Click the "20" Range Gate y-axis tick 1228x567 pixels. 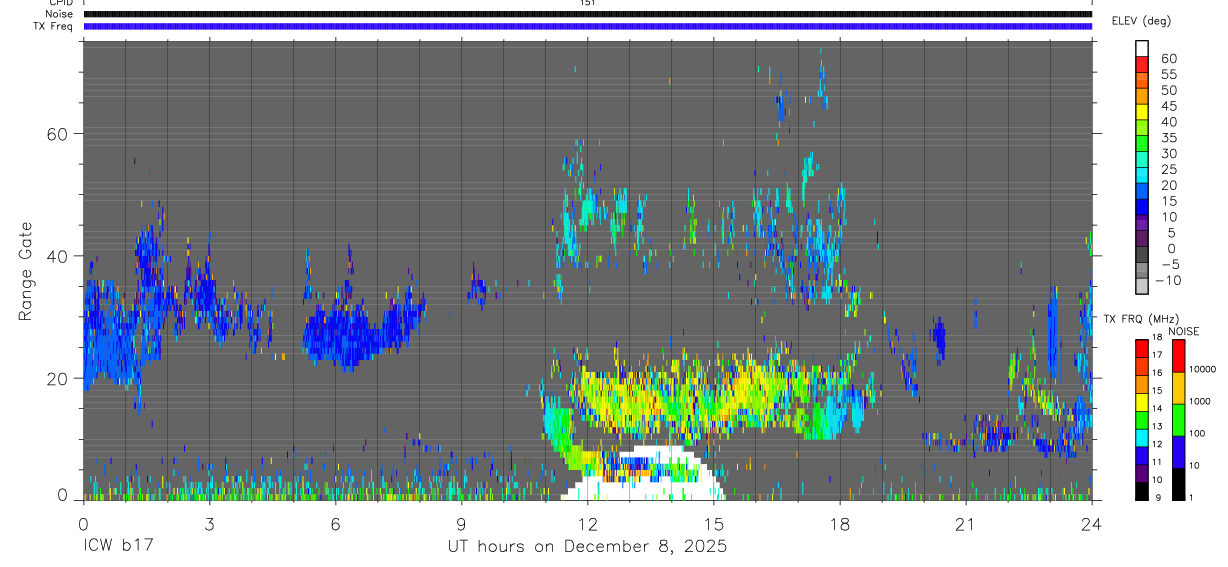59,378
